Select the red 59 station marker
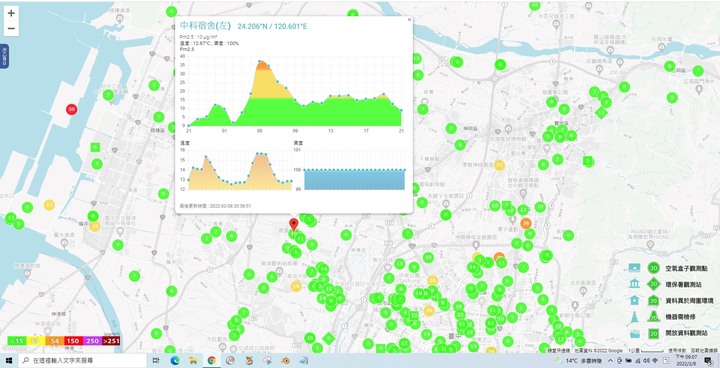Screen dimensions: 720x368 (71, 109)
